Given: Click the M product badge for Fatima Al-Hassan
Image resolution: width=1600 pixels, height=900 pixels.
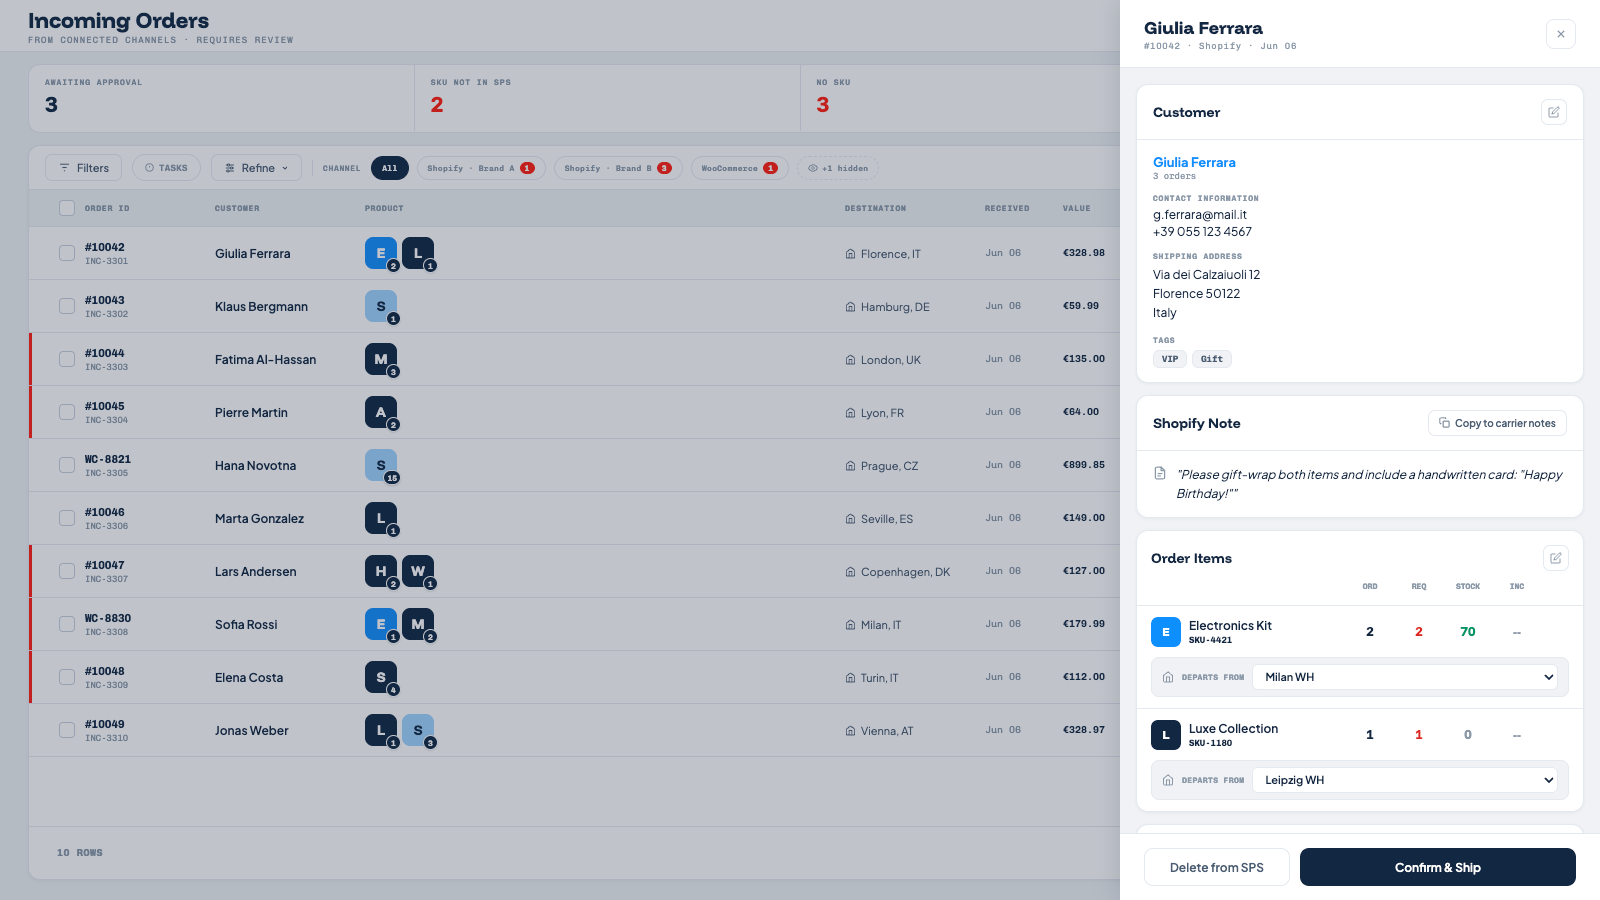Looking at the screenshot, I should tap(381, 359).
